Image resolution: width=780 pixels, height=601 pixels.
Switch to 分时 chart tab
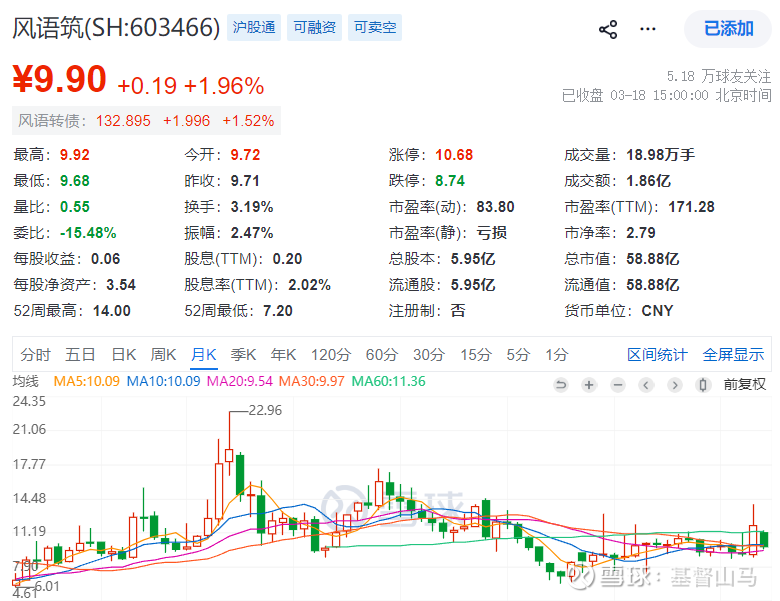35,355
